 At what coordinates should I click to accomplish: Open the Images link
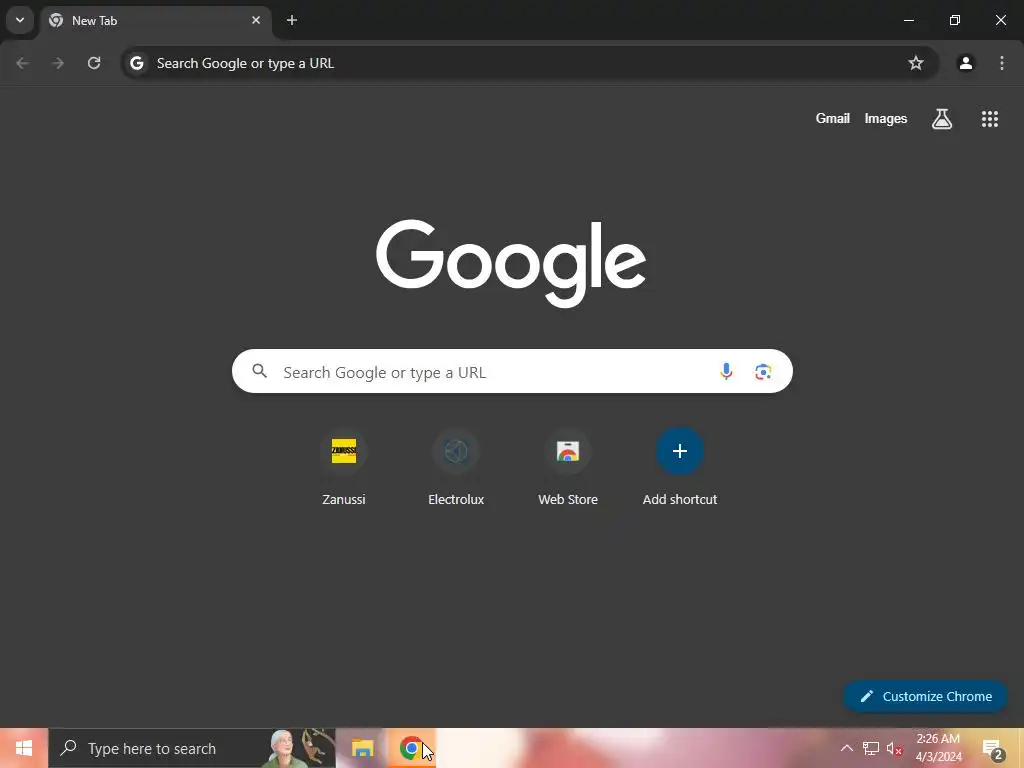[885, 119]
